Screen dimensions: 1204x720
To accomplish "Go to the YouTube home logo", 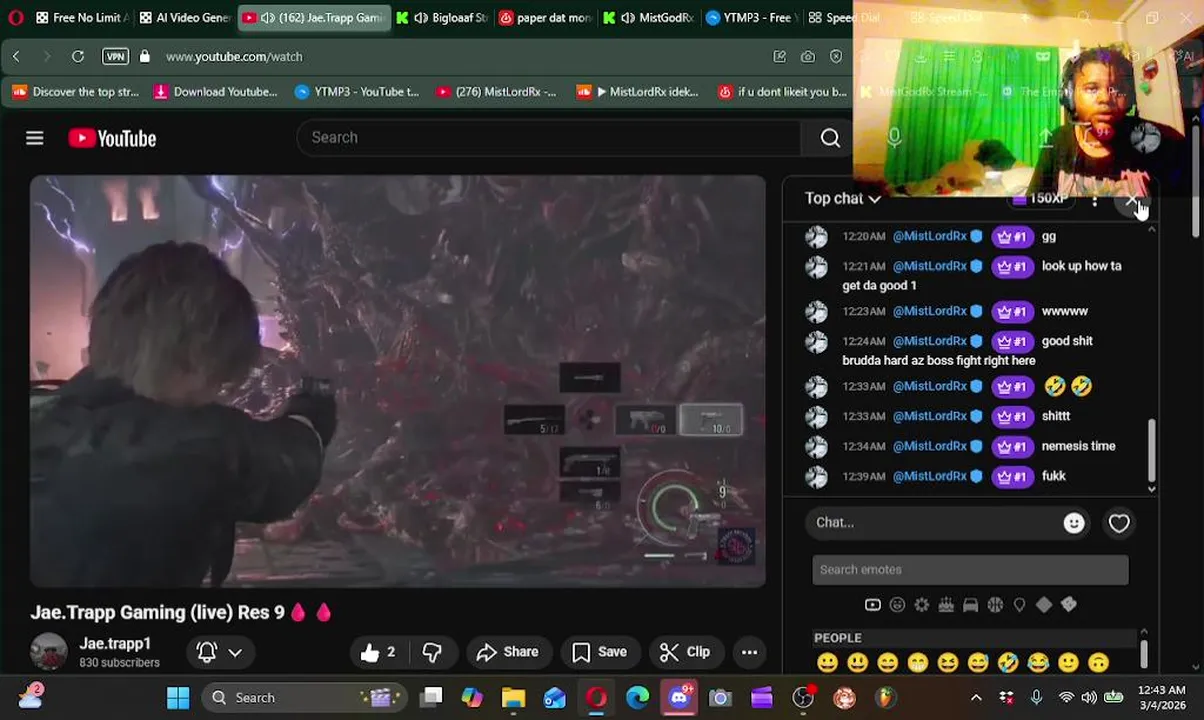I will tap(112, 138).
